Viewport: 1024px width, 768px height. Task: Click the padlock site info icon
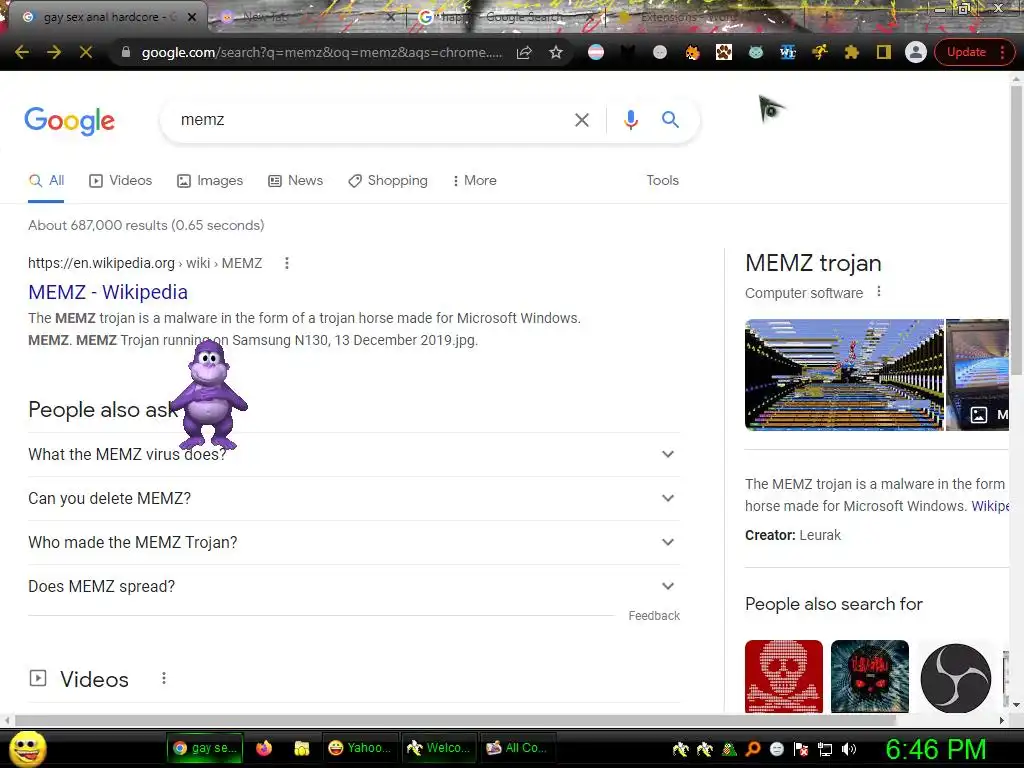(126, 52)
